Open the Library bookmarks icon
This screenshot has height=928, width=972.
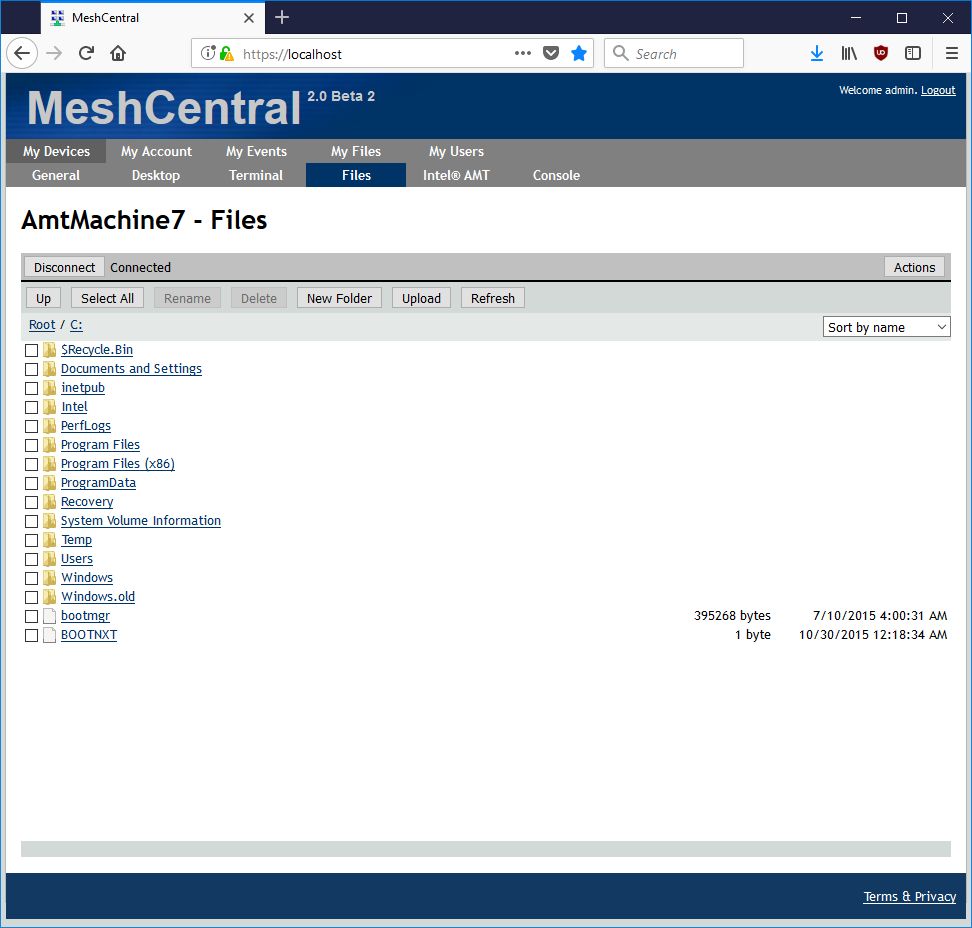(x=849, y=54)
